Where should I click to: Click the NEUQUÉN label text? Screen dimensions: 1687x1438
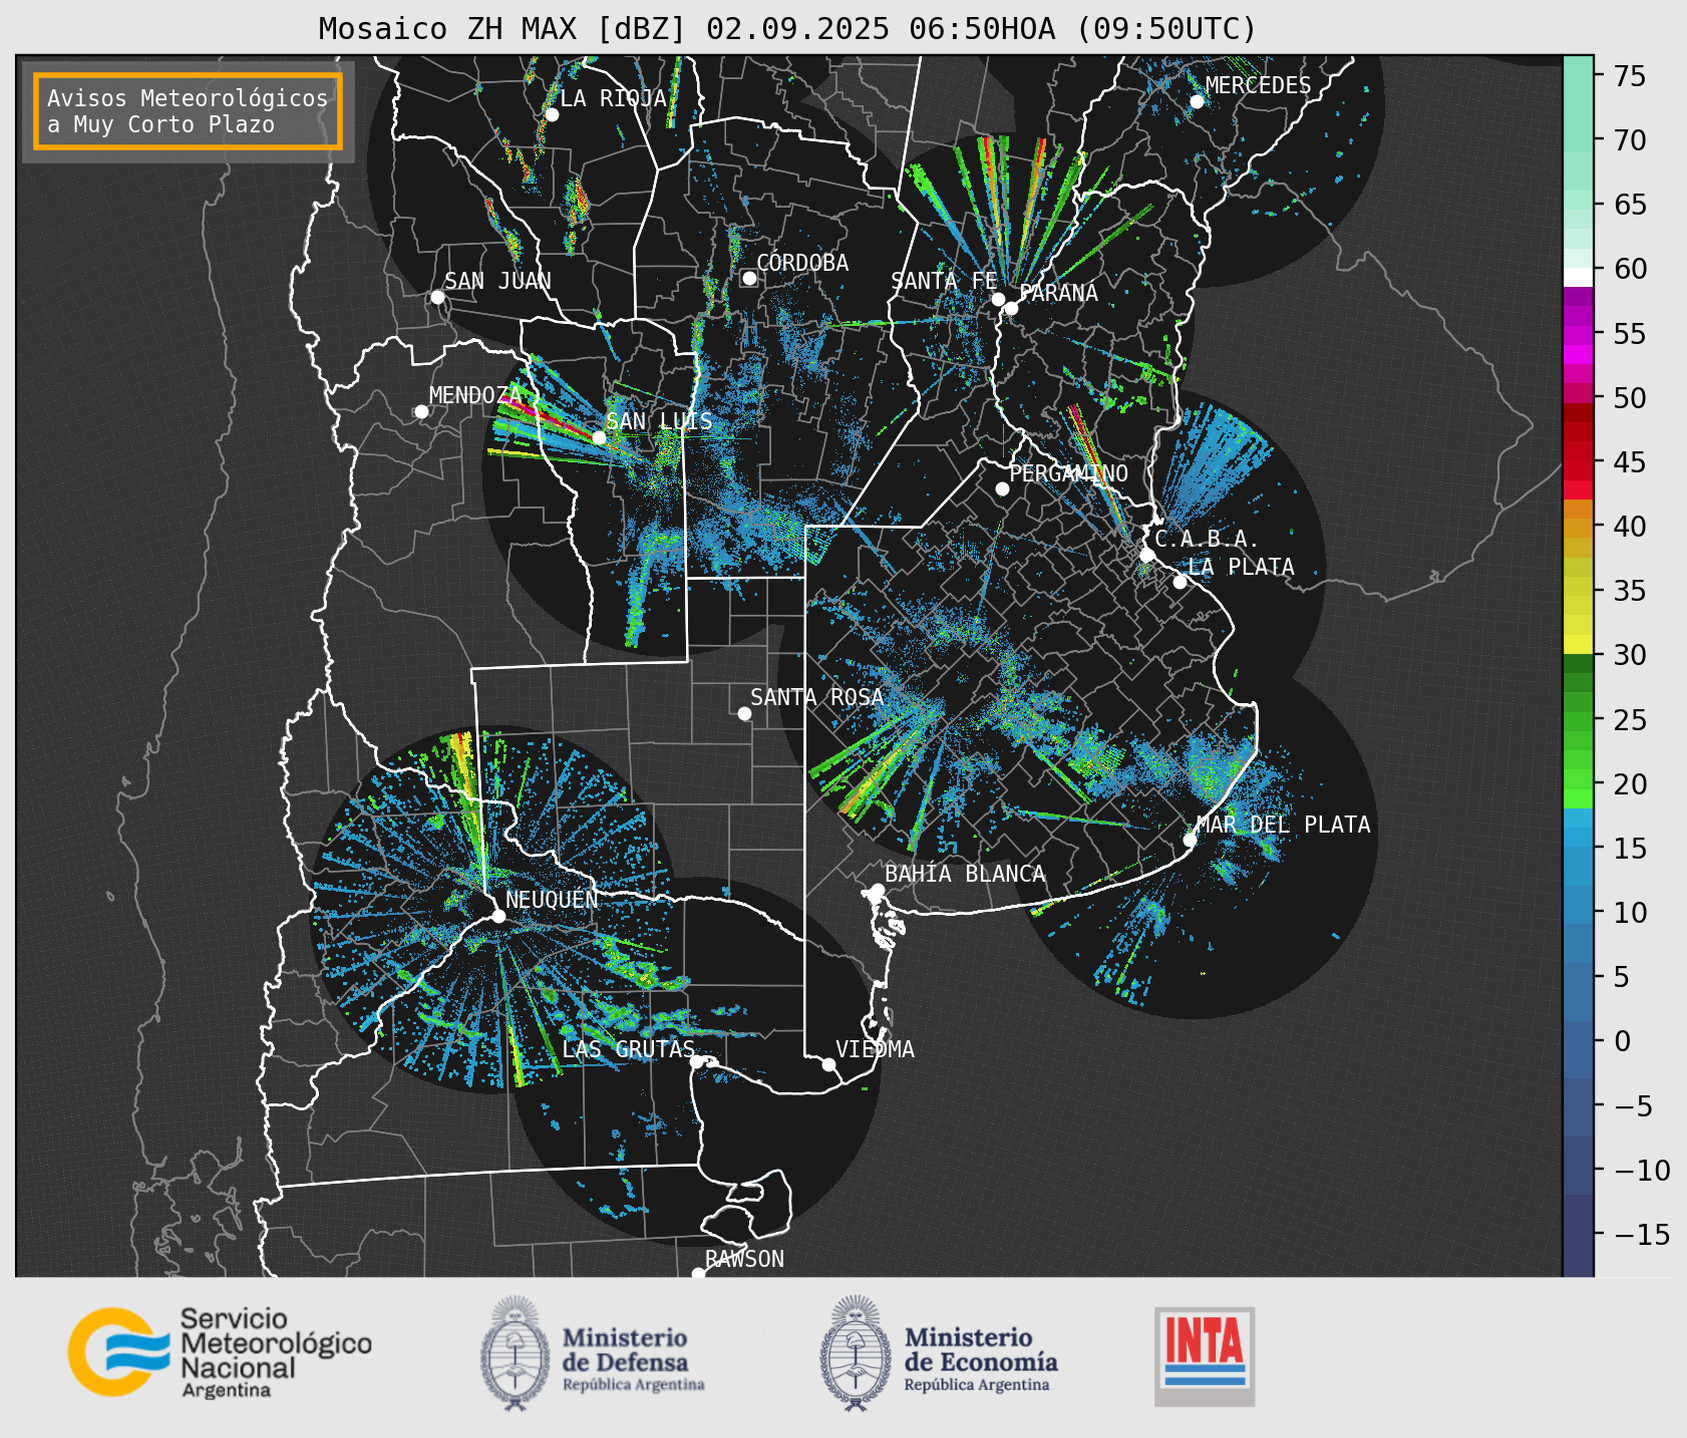(x=551, y=899)
